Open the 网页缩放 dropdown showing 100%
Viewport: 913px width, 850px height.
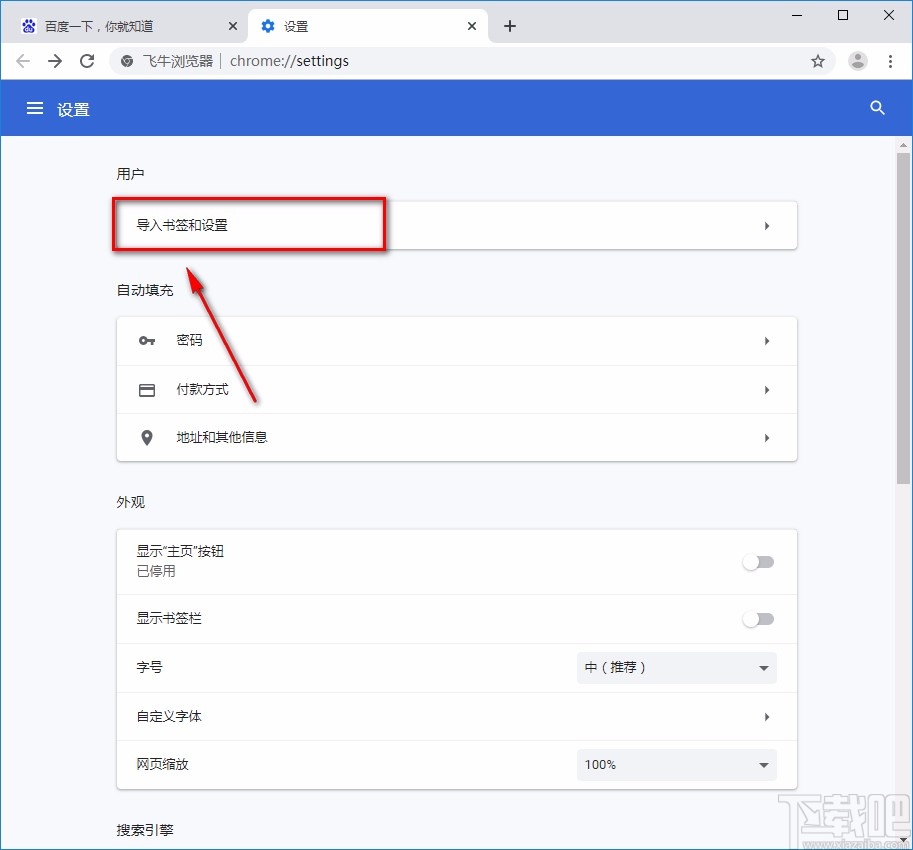(x=676, y=764)
